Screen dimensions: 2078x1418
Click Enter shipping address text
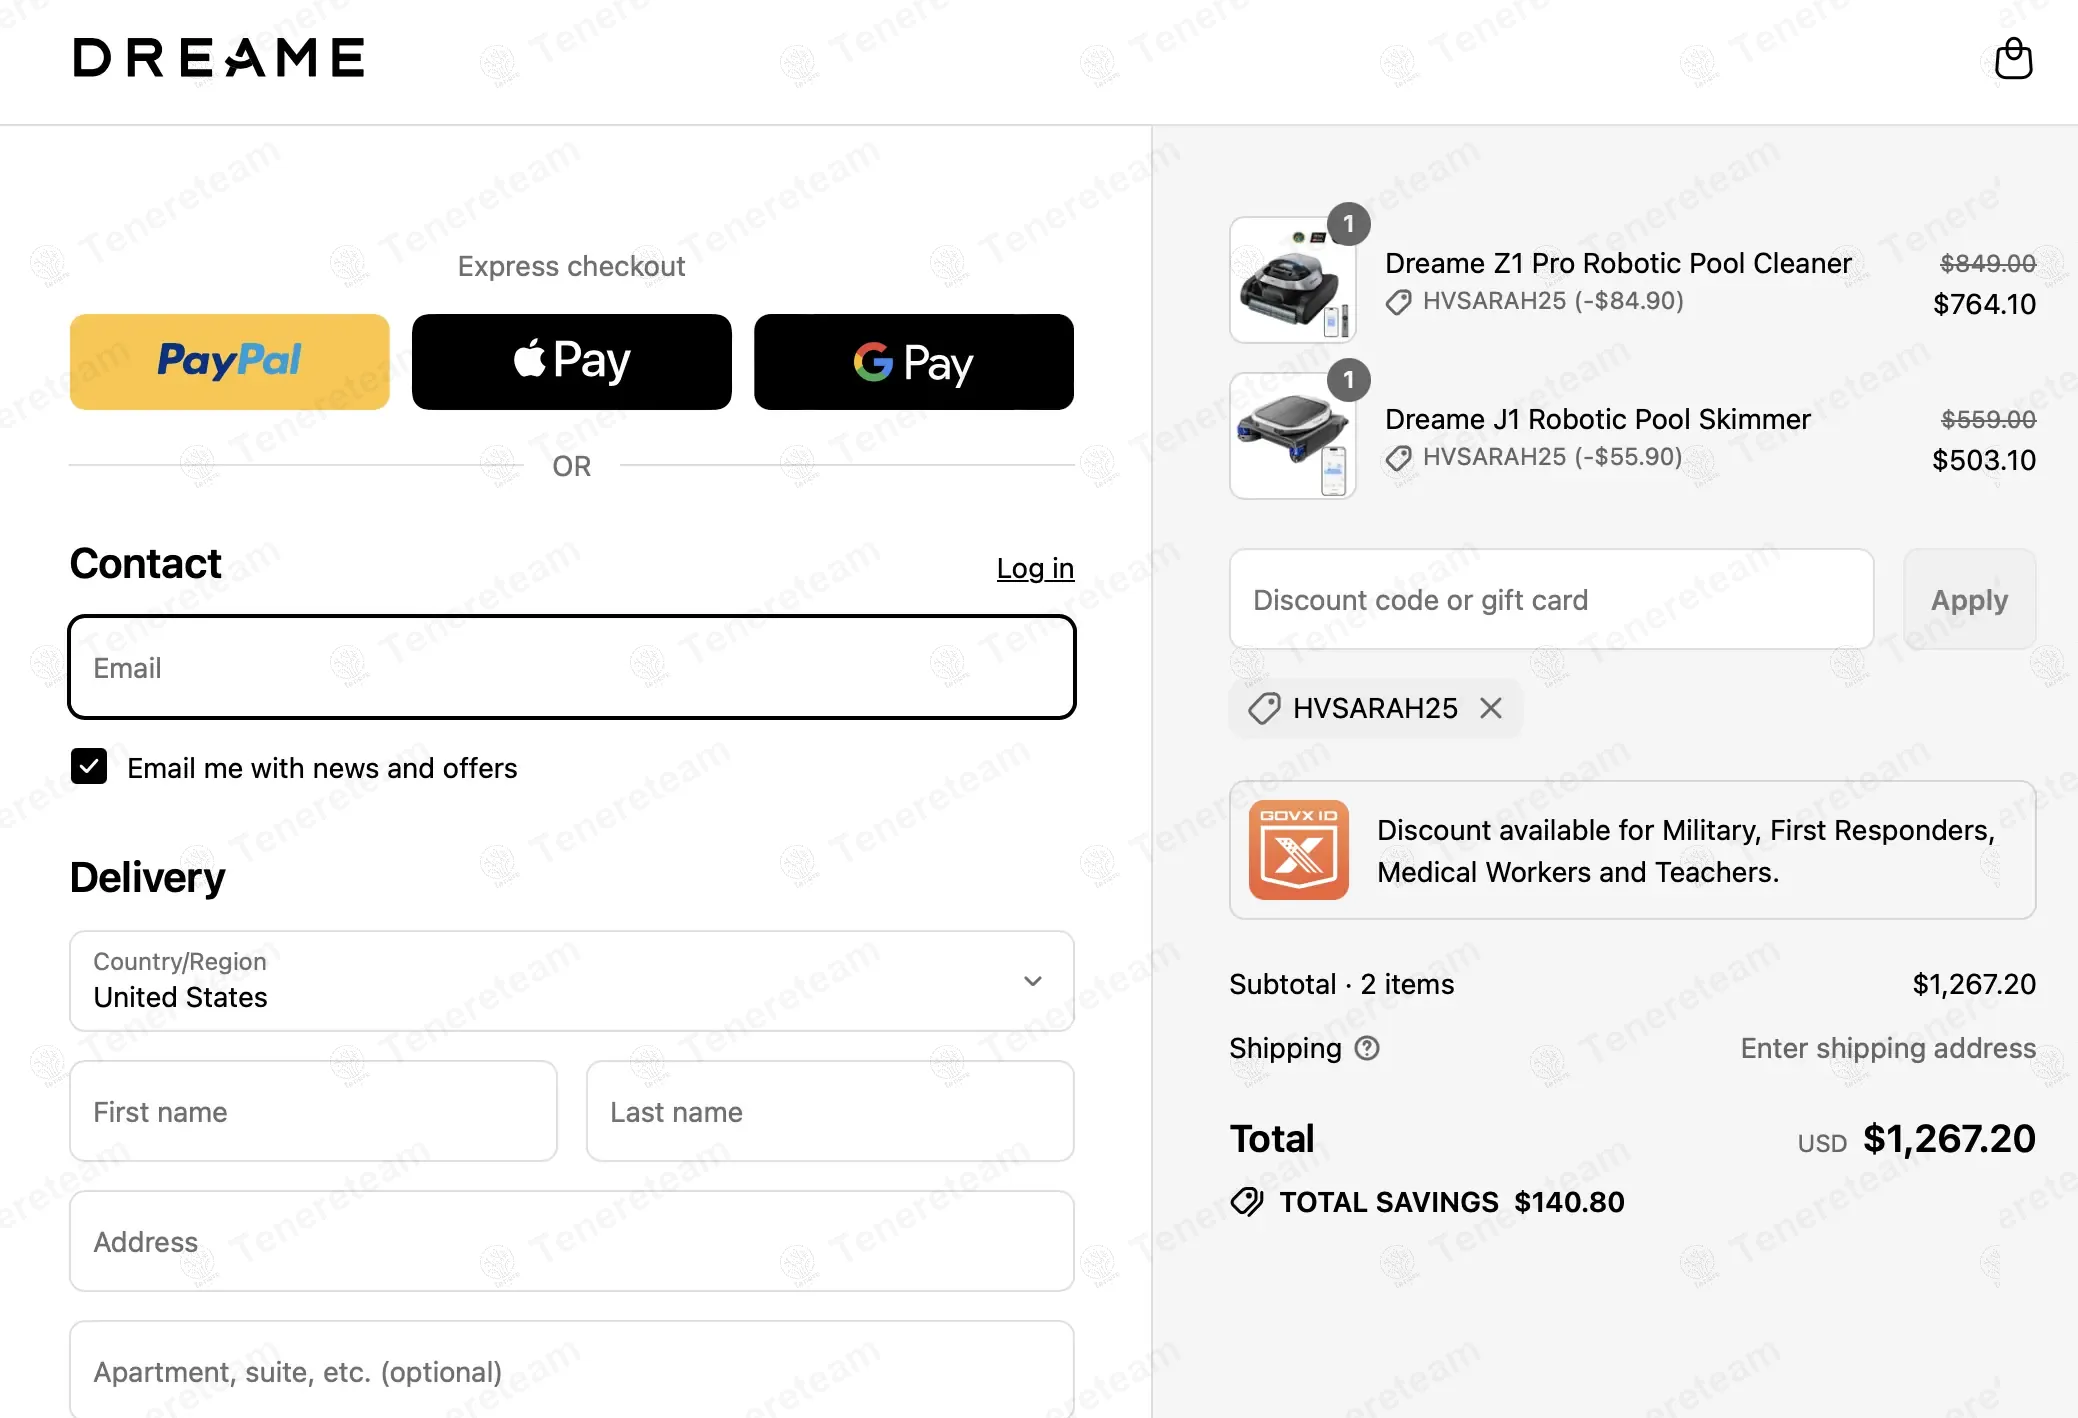point(1888,1048)
